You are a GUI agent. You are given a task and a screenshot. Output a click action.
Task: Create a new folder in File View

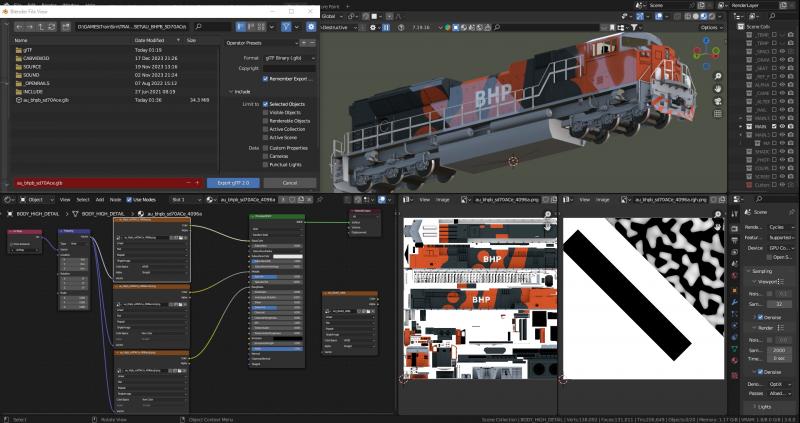pyautogui.click(x=66, y=27)
